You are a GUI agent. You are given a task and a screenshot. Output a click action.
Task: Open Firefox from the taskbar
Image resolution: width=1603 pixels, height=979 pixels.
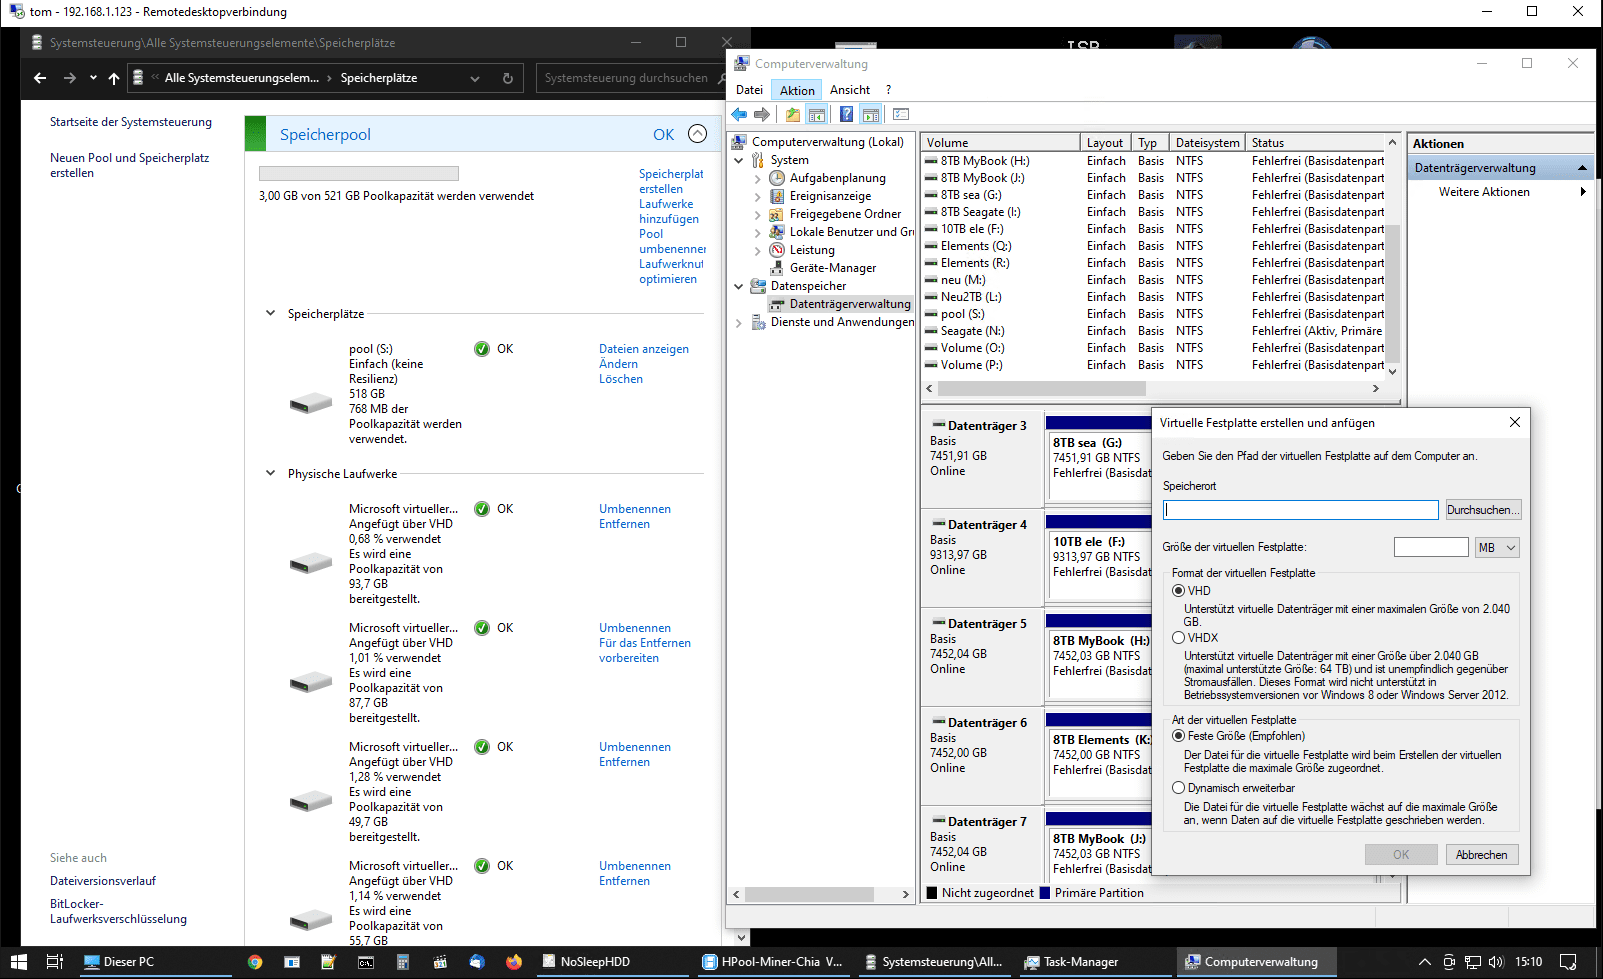tap(514, 962)
